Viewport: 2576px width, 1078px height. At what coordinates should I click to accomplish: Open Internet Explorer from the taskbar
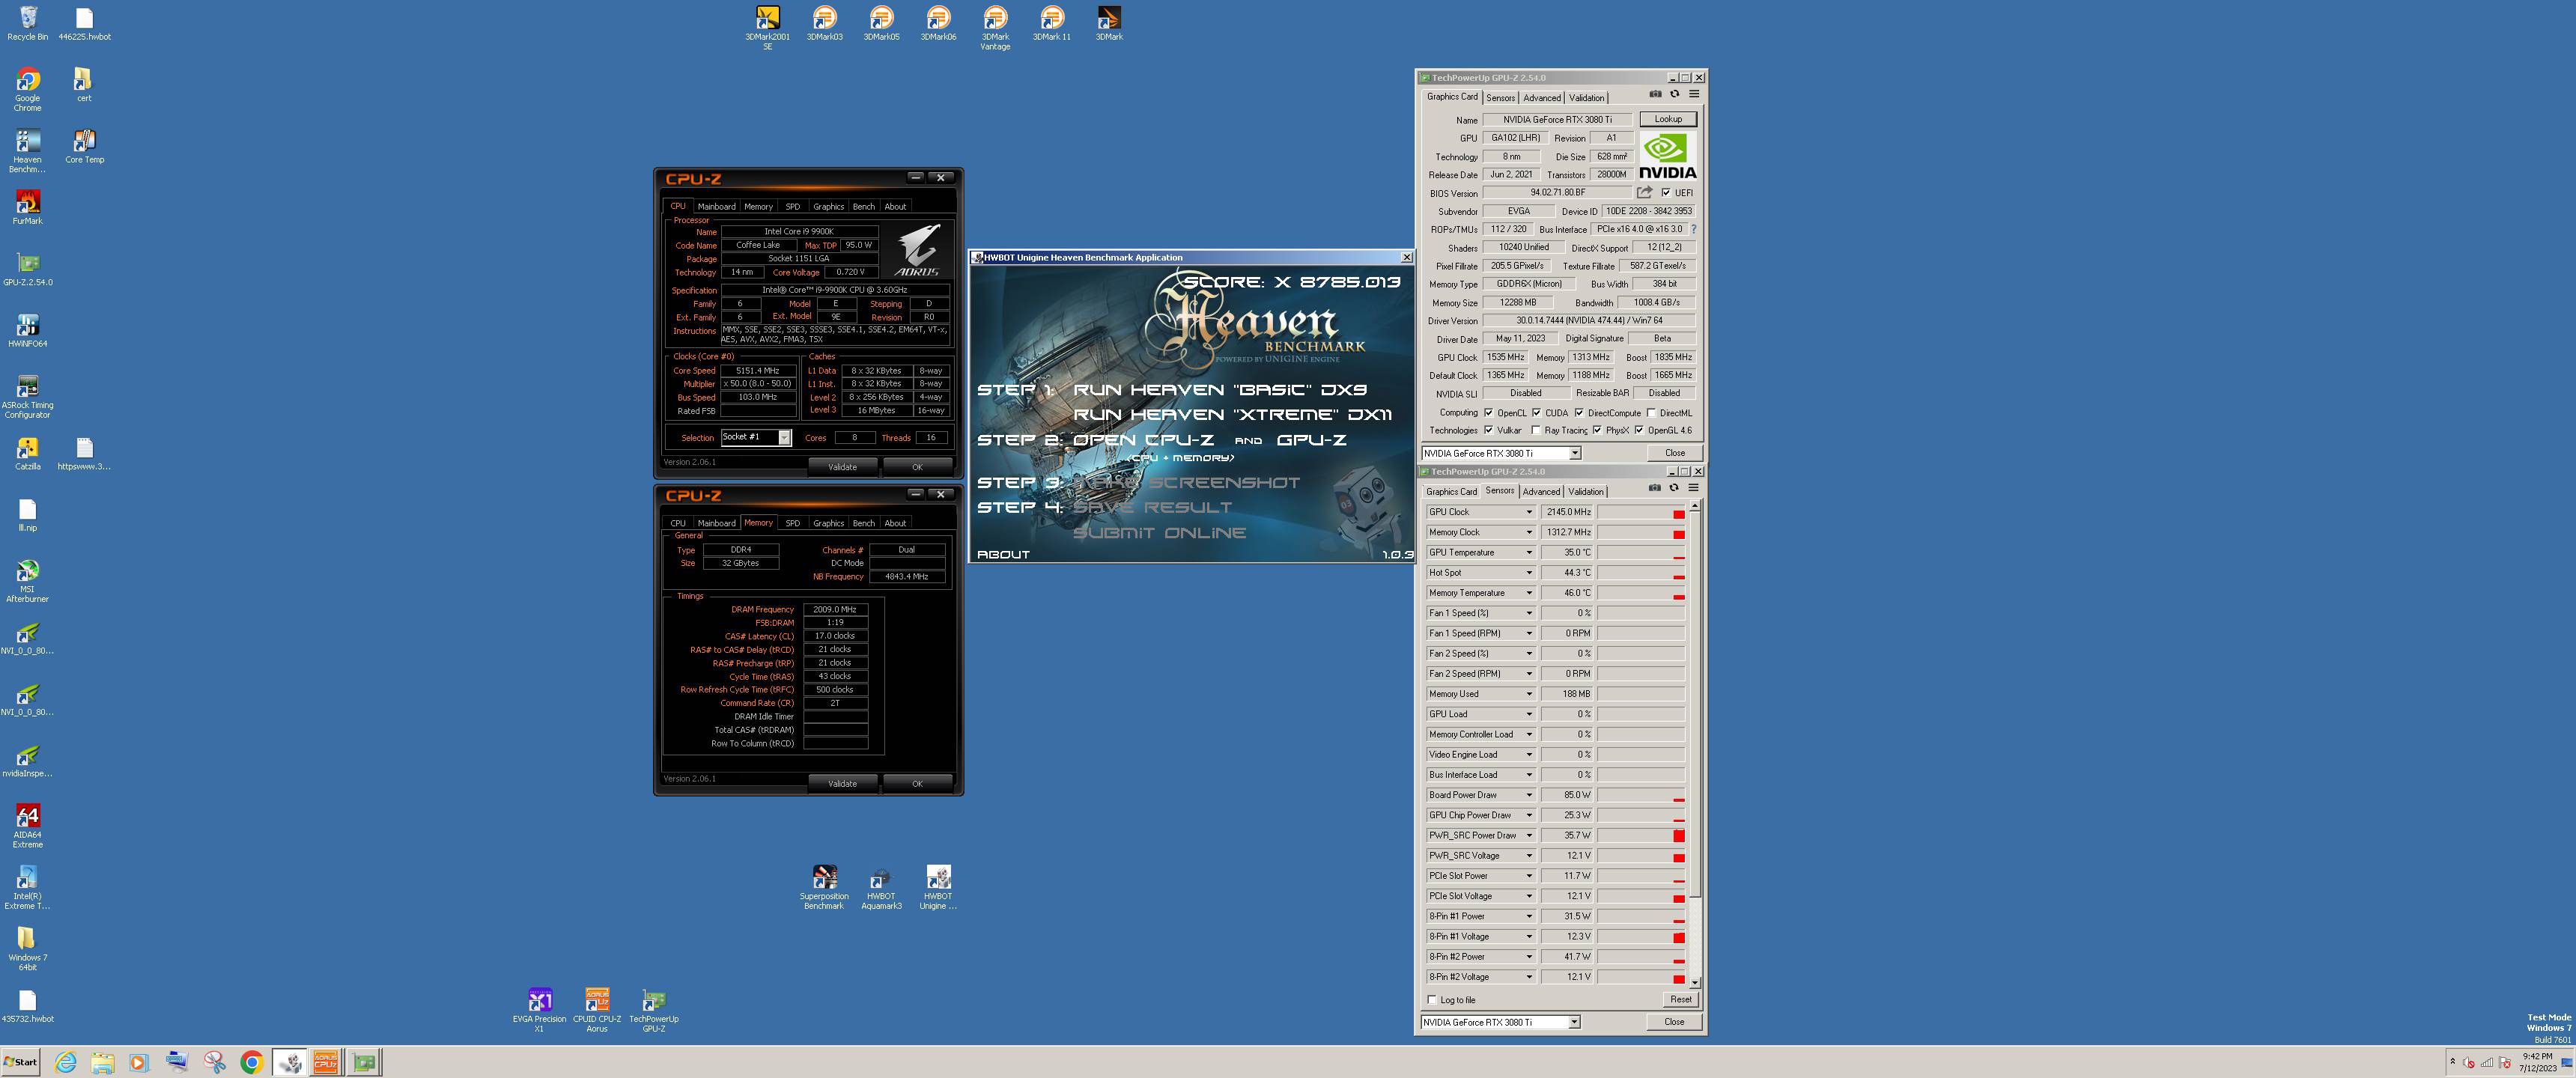point(65,1062)
